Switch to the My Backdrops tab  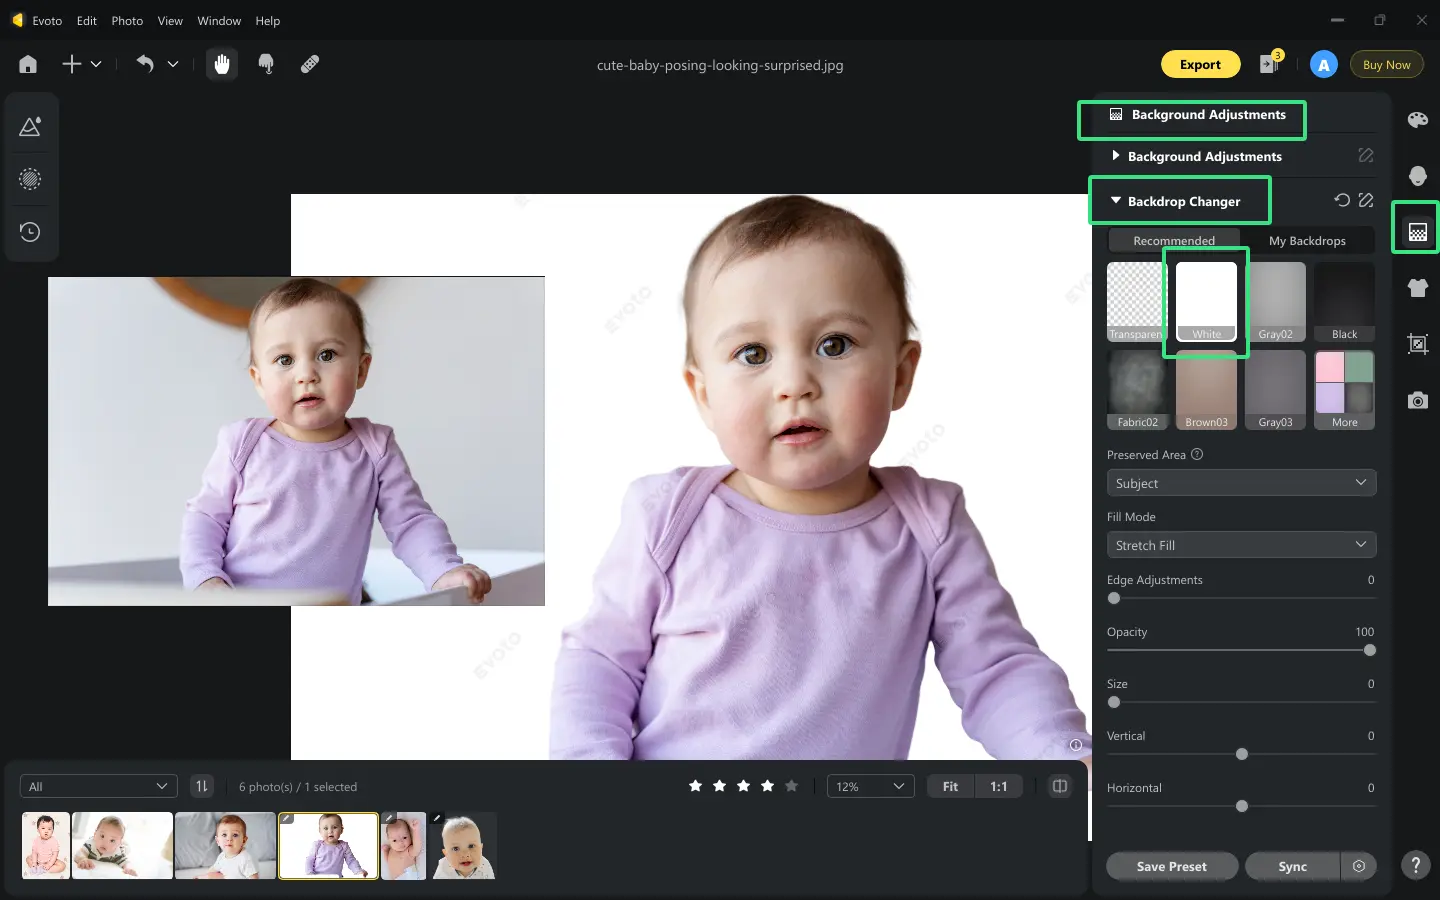pos(1307,240)
